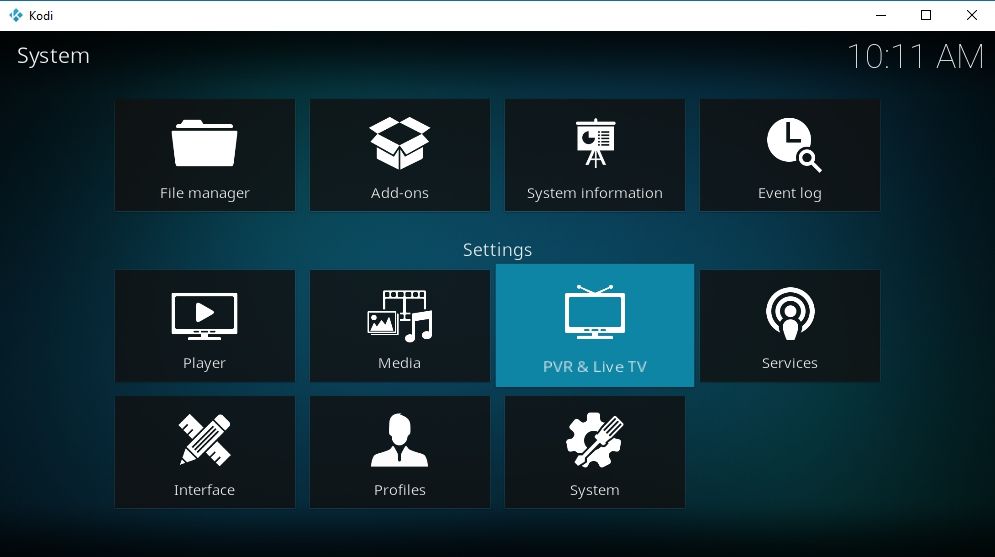Click the System page heading
The height and width of the screenshot is (557, 995).
[x=53, y=56]
